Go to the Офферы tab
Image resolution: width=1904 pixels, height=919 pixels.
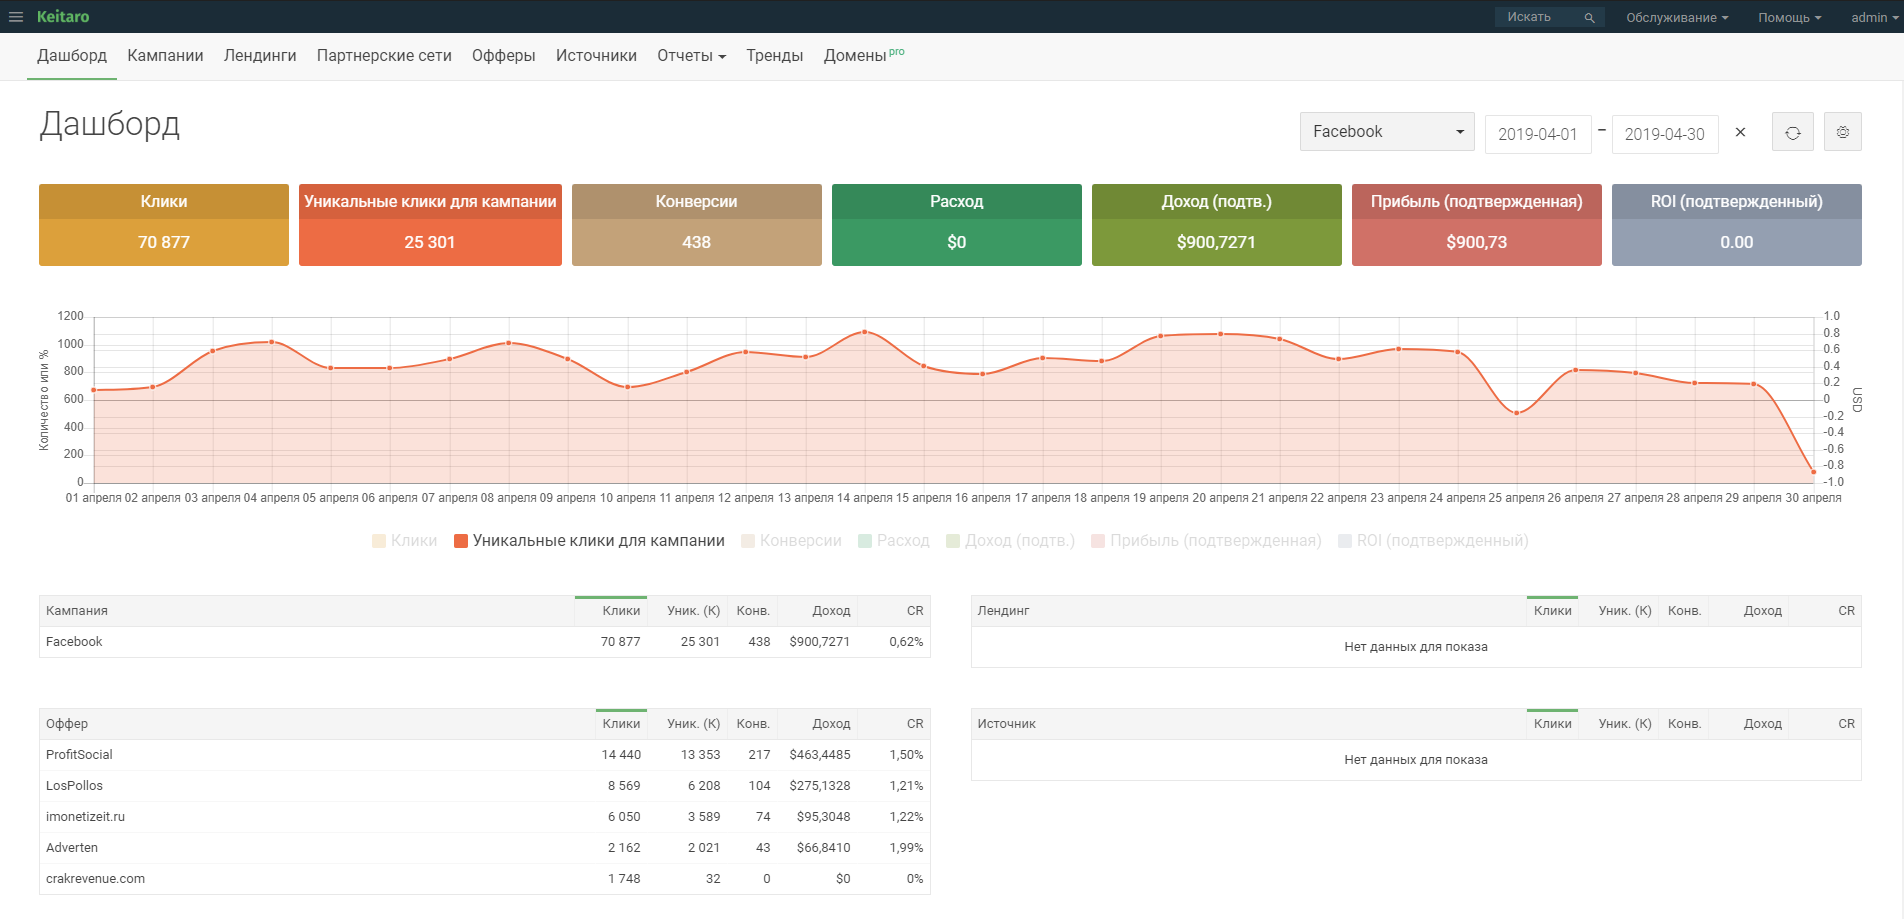503,56
